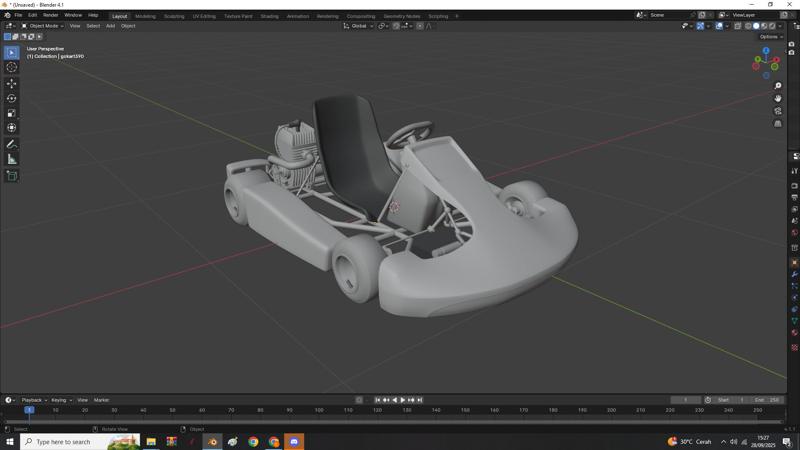
Task: Open the editor type dropdown in viewport
Action: (10, 26)
